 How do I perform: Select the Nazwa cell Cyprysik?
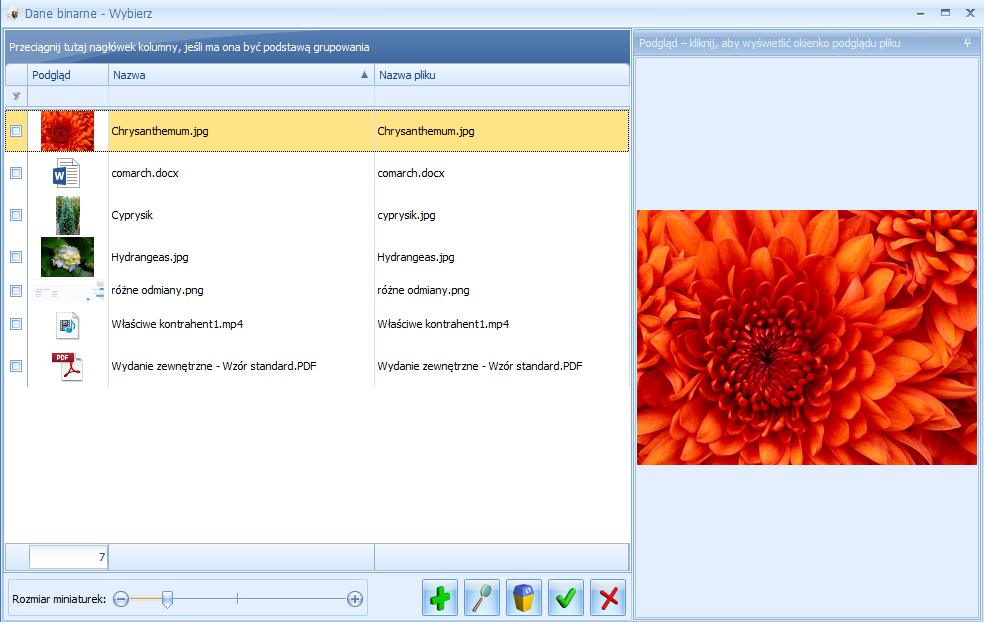pyautogui.click(x=241, y=215)
